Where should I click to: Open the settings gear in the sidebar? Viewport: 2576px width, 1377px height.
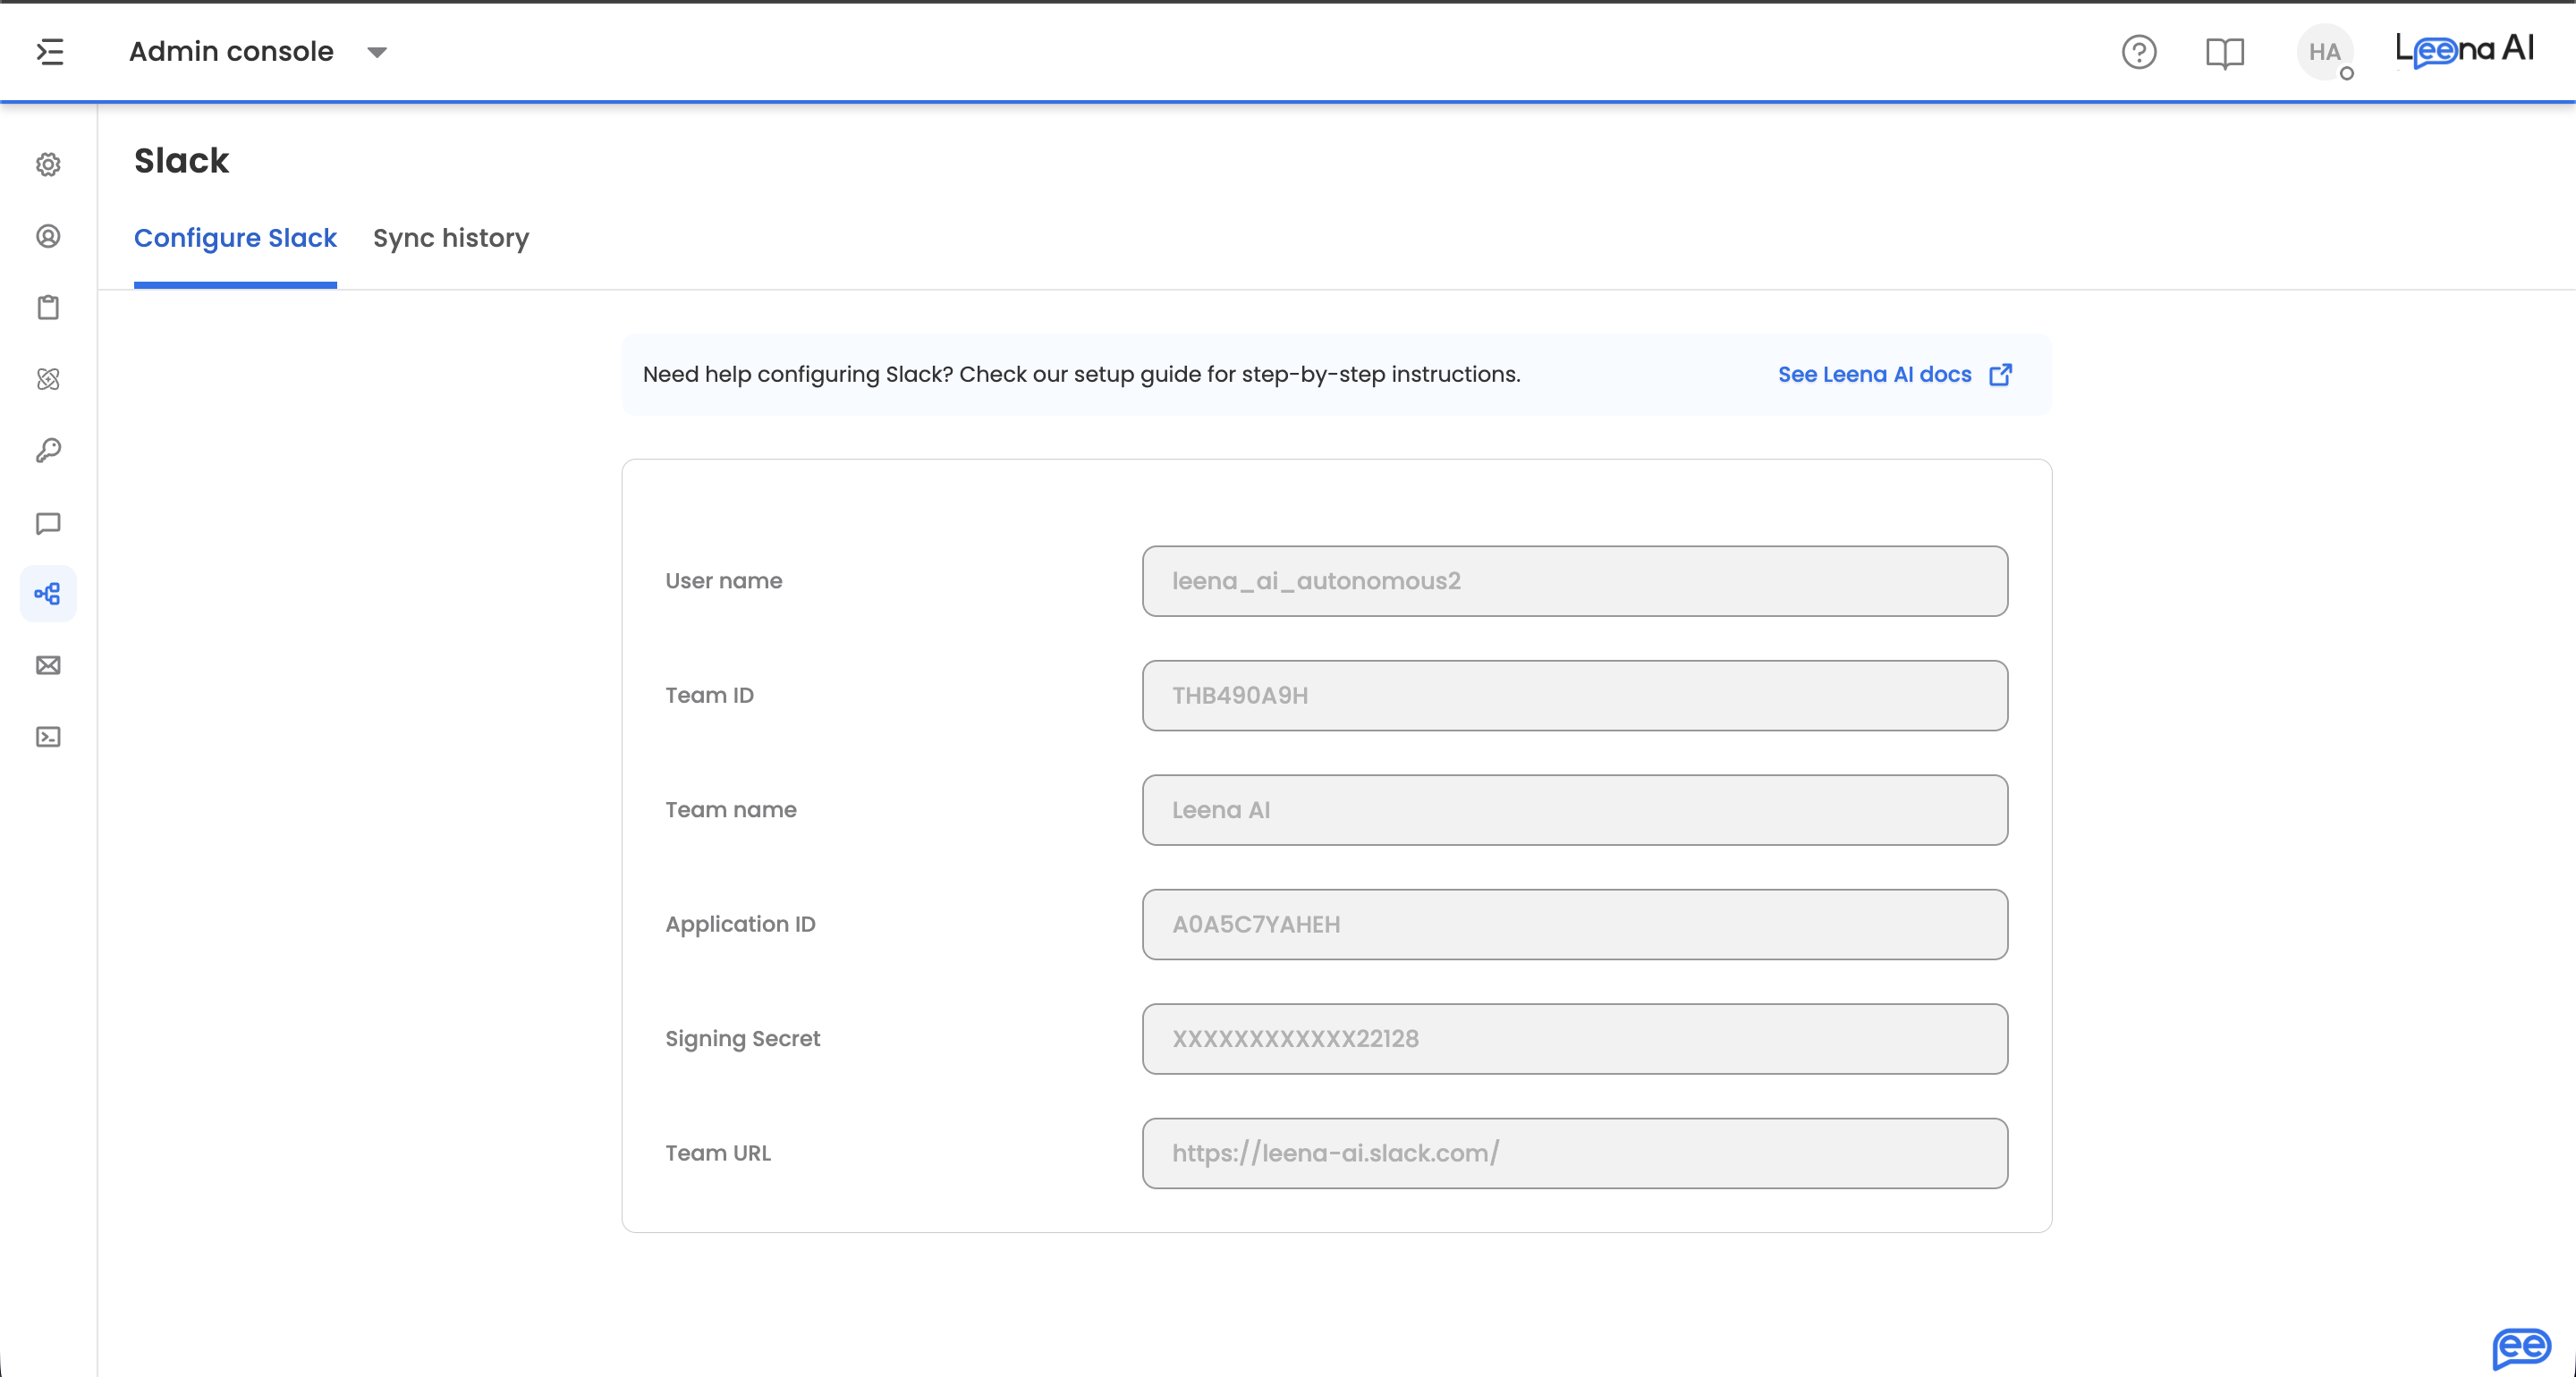tap(48, 164)
